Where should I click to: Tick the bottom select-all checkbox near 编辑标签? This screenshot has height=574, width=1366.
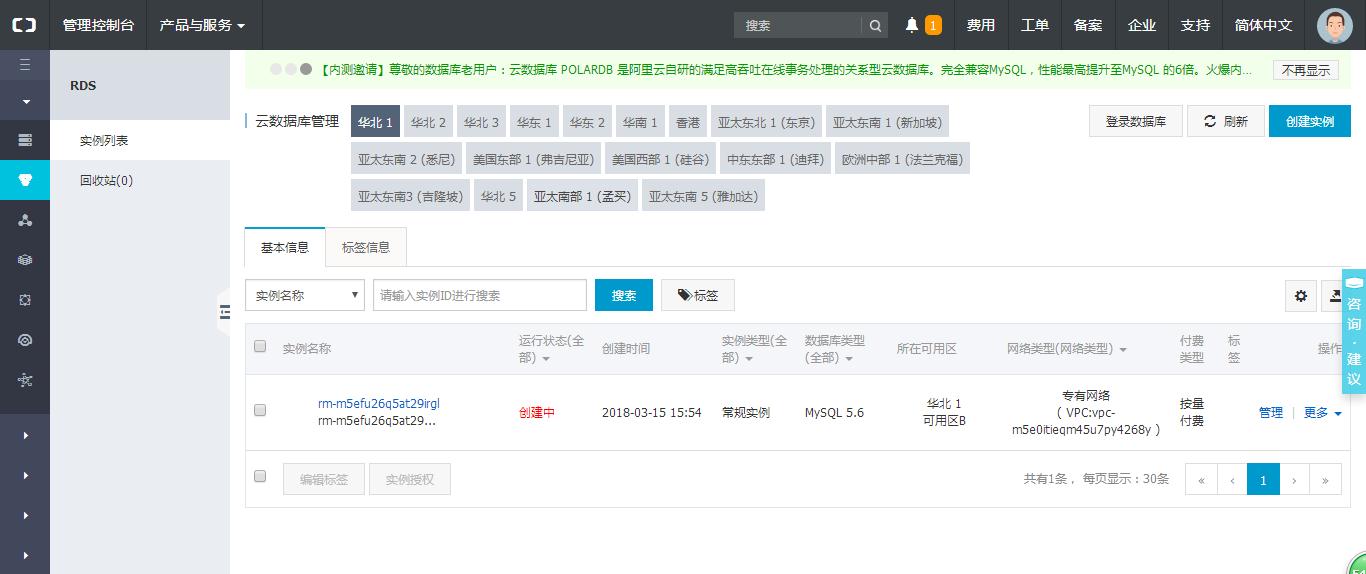tap(260, 476)
